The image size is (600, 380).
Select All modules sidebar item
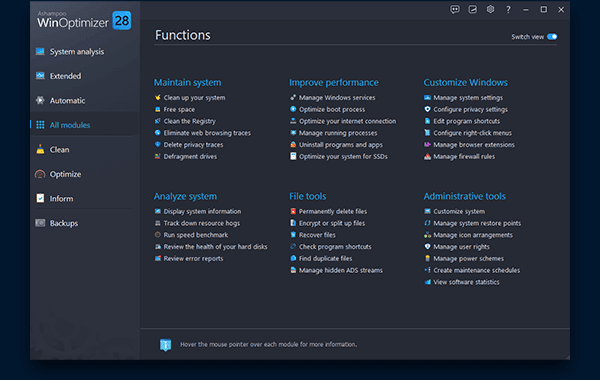(70, 125)
